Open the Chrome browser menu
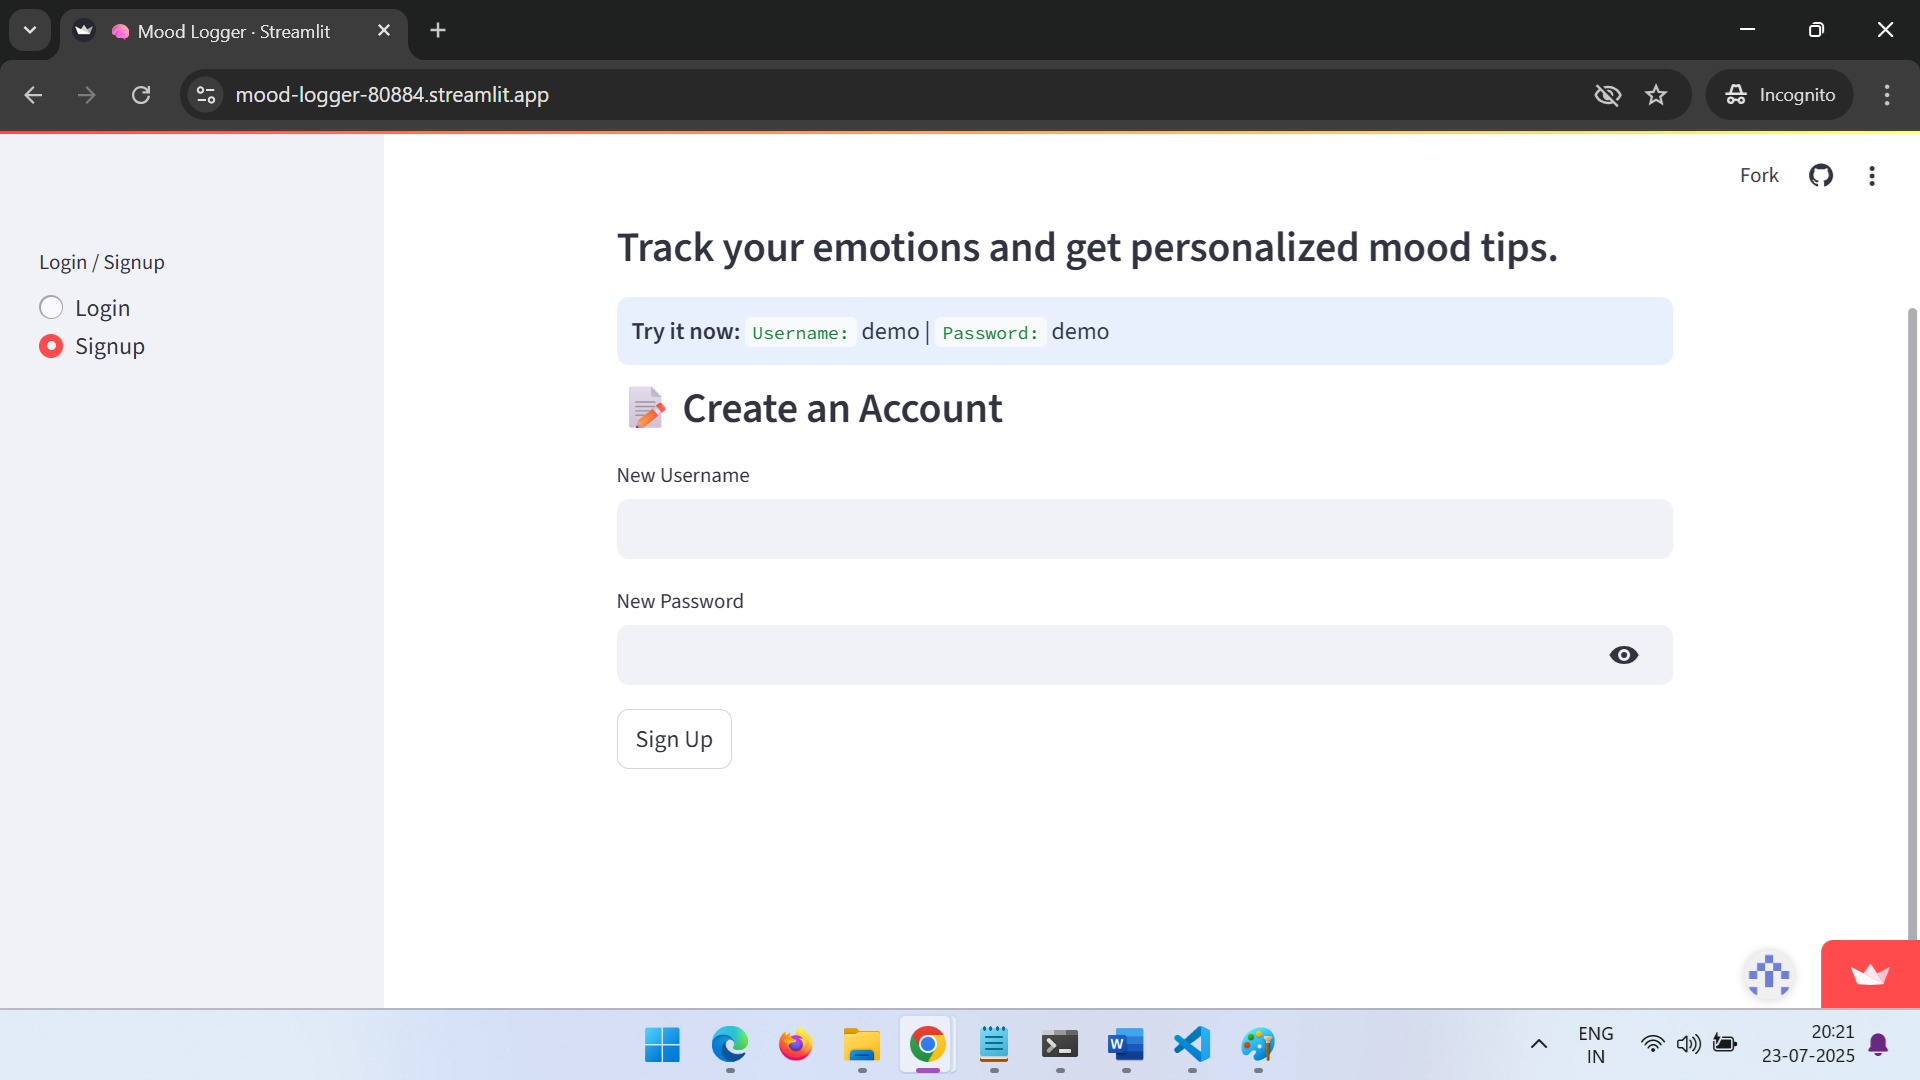 pyautogui.click(x=1887, y=95)
